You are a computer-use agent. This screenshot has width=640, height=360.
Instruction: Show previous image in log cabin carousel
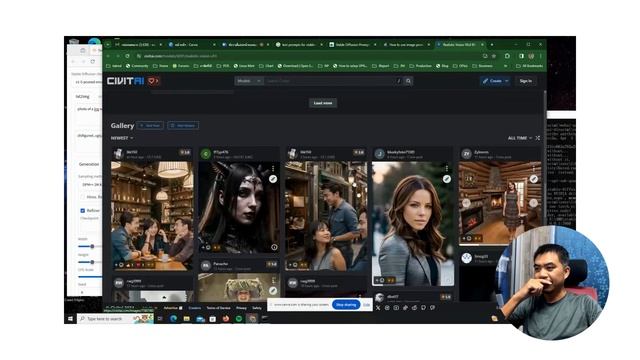click(x=466, y=203)
